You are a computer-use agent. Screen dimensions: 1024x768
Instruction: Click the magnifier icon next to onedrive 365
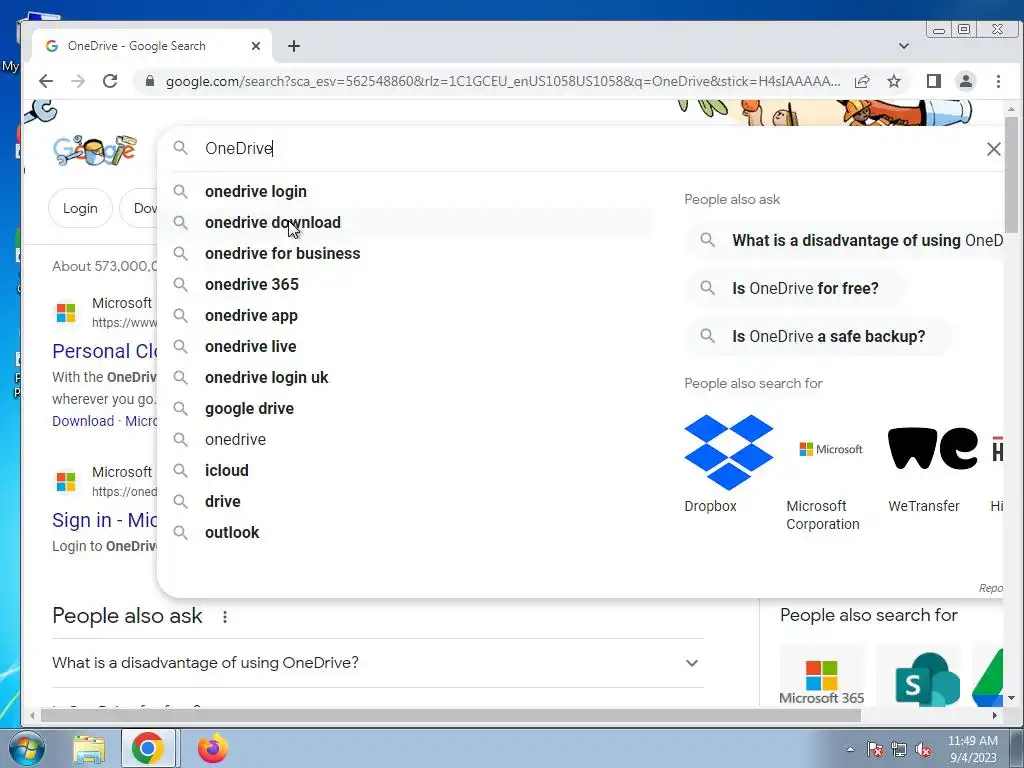pyautogui.click(x=180, y=285)
